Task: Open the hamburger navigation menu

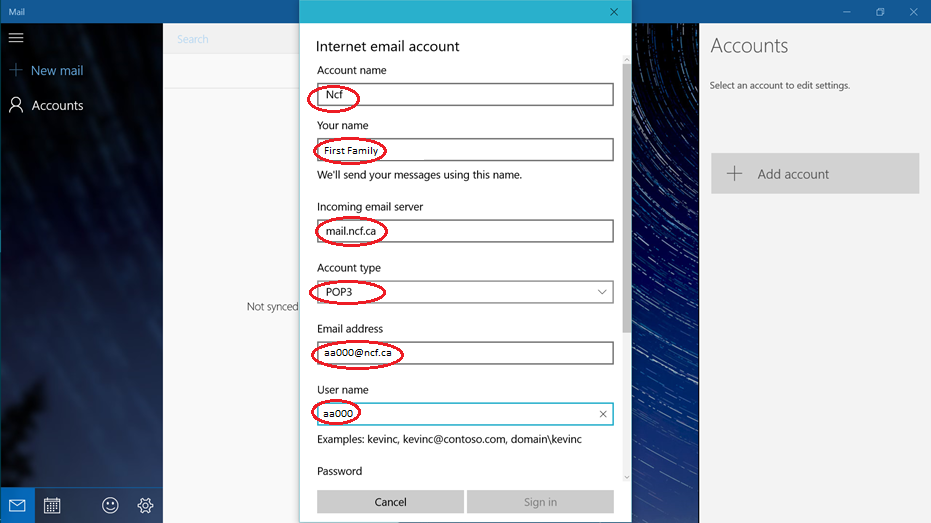Action: click(x=16, y=37)
